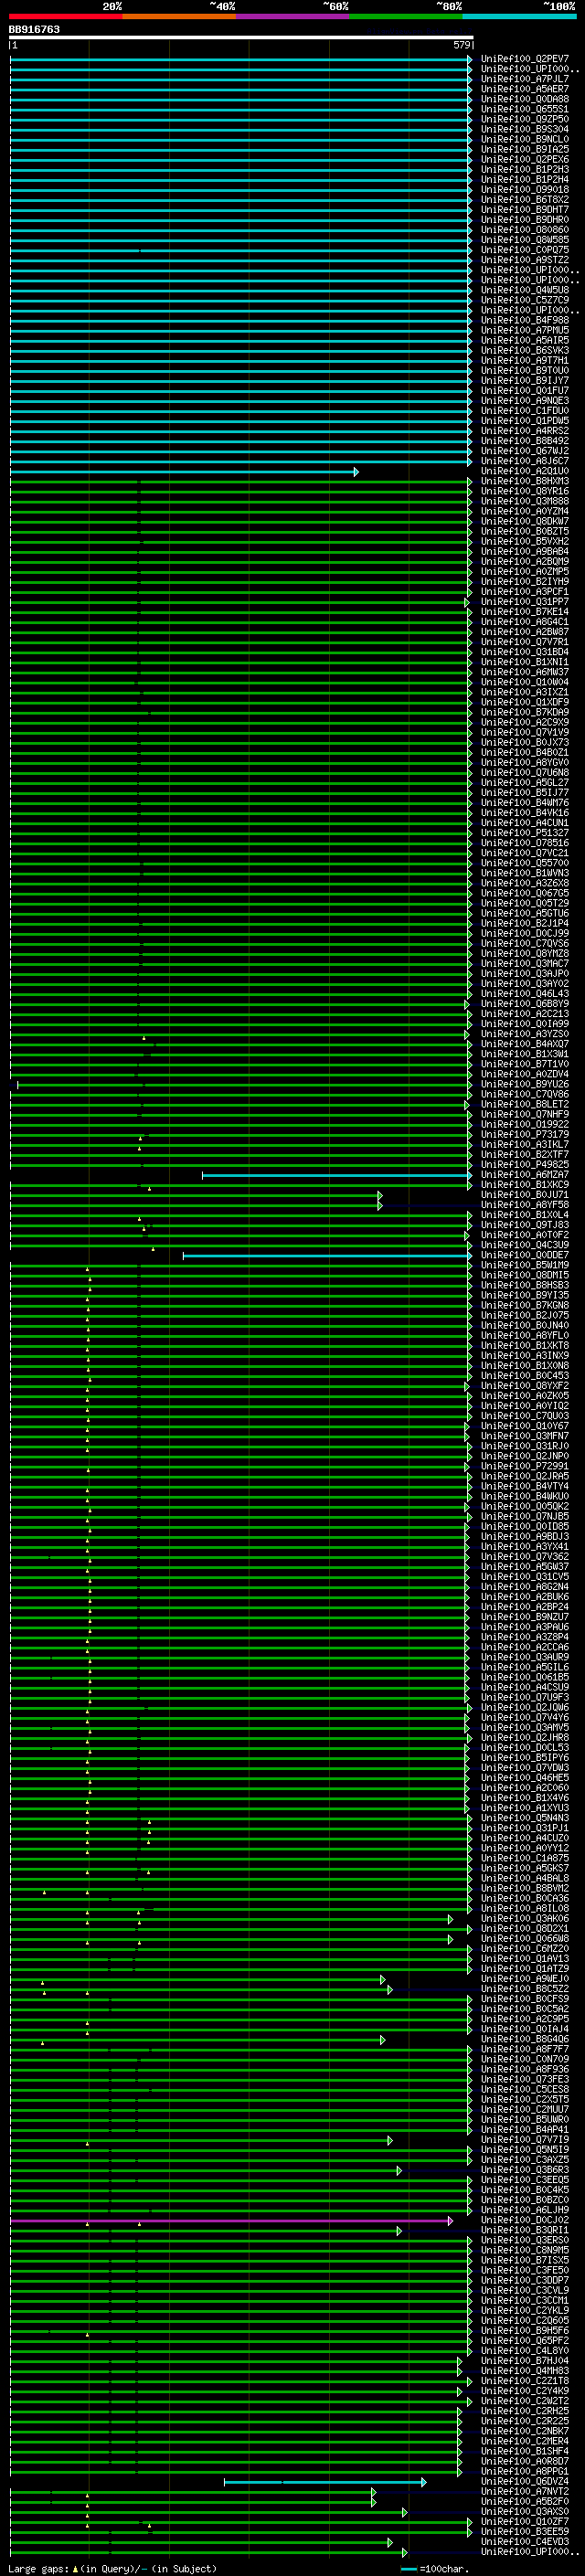Open hit UniRef100_O80860
This screenshot has width=585, height=2576.
click(x=525, y=230)
